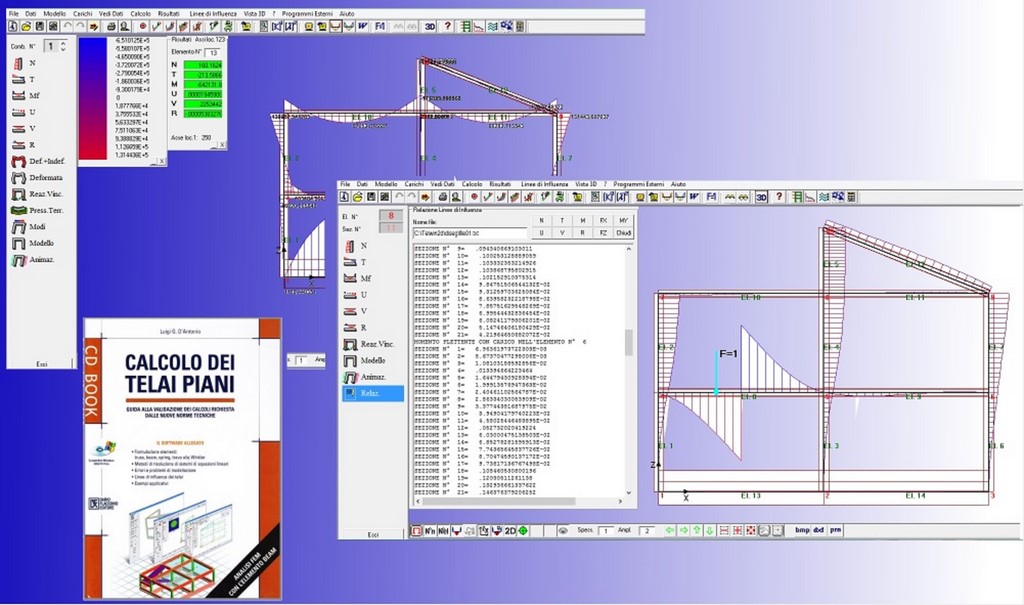This screenshot has width=1024, height=605.
Task: Click the save disk icon in the front window toolbar
Action: (x=372, y=197)
